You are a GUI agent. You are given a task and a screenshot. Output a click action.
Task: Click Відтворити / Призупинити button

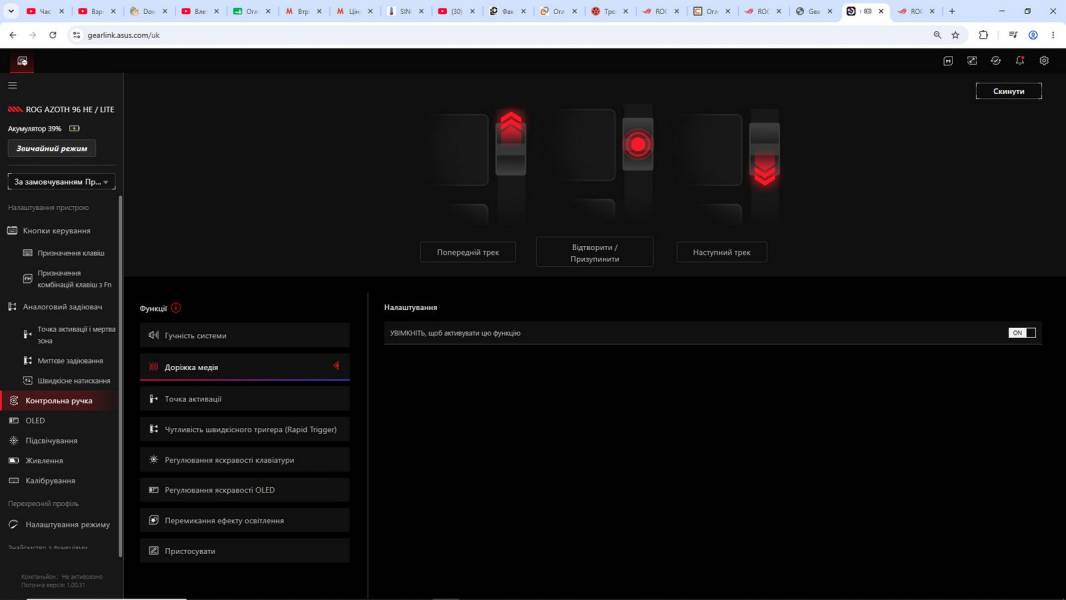595,253
